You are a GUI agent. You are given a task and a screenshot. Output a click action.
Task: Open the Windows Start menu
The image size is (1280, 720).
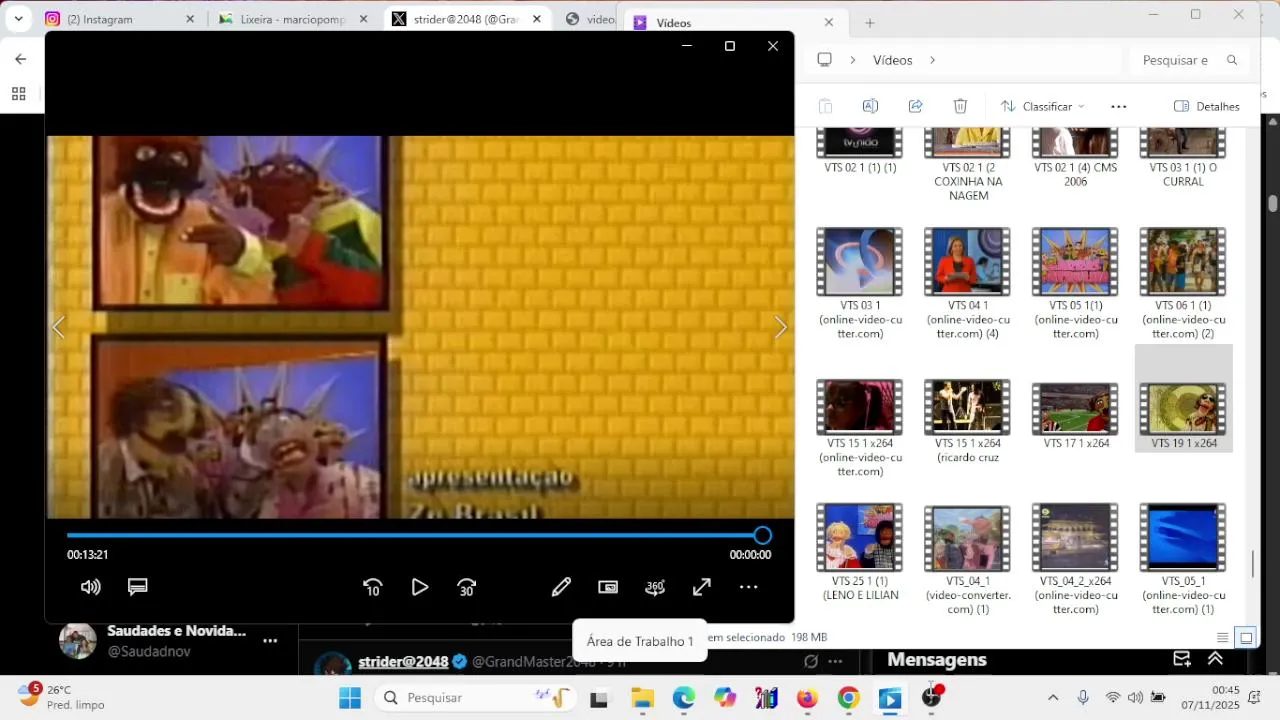click(350, 698)
